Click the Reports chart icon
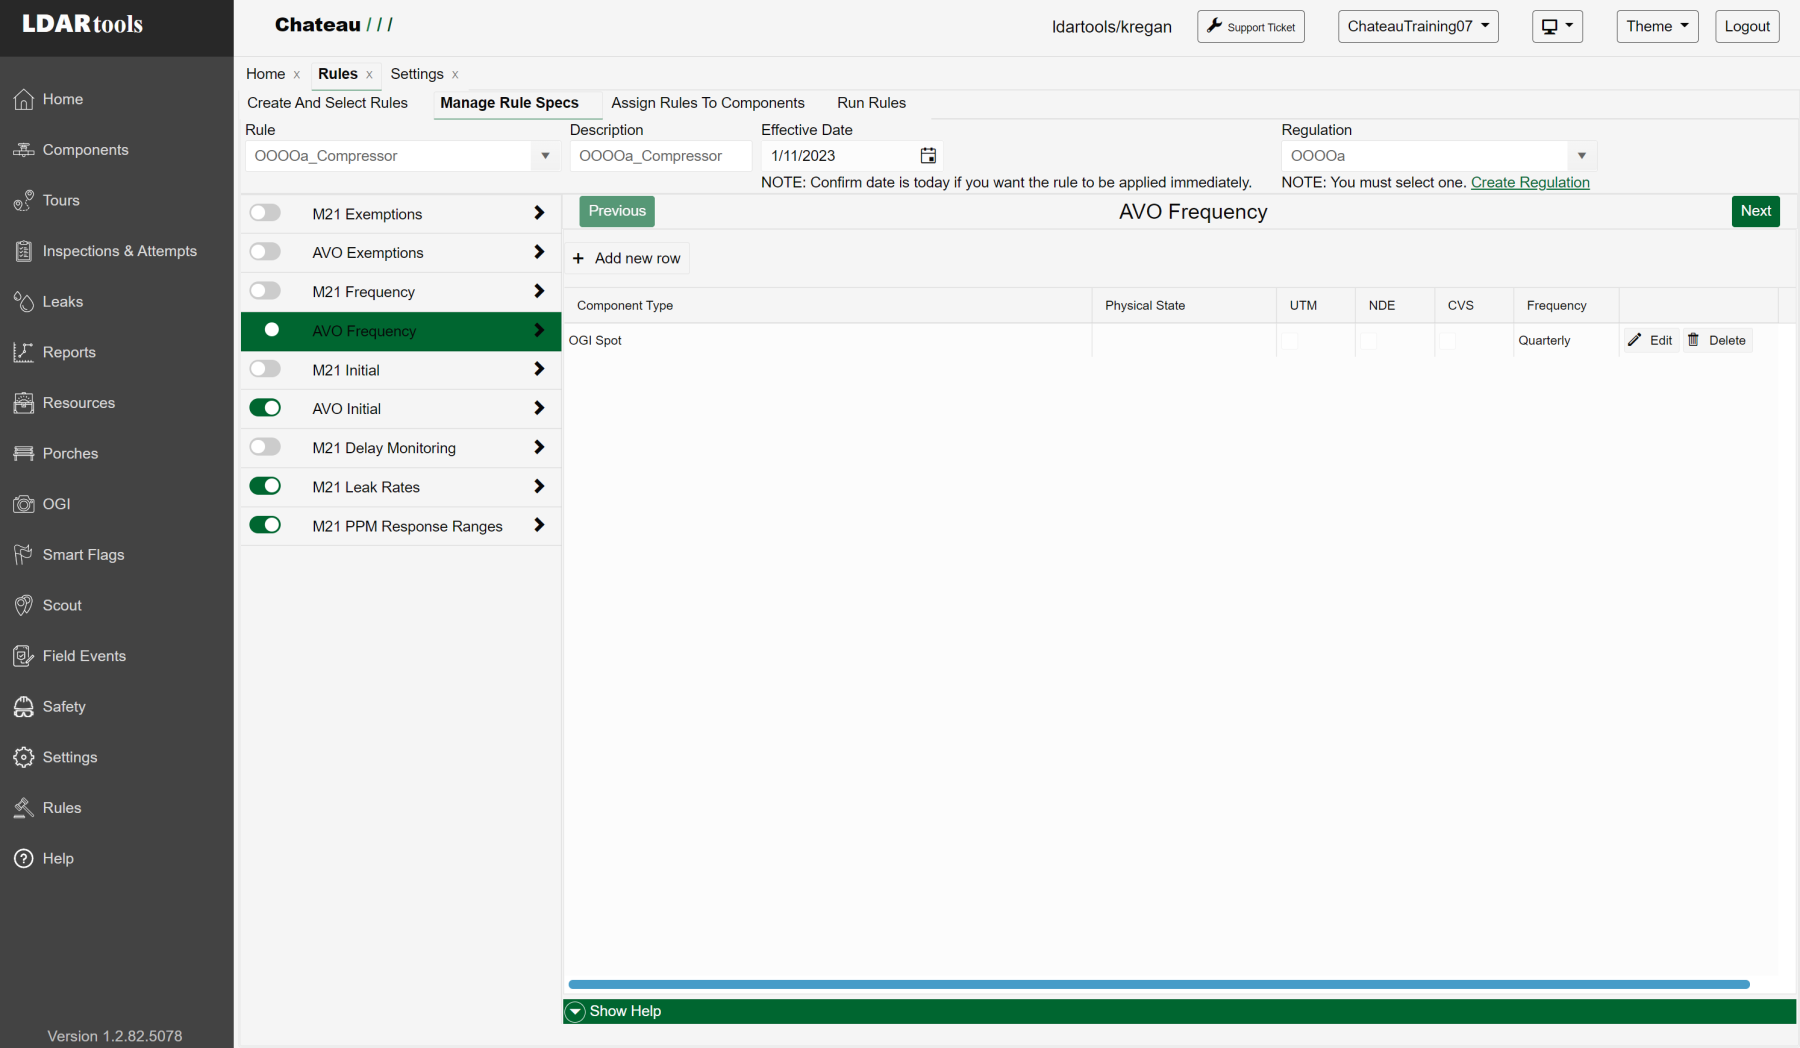This screenshot has width=1800, height=1048. pos(23,353)
